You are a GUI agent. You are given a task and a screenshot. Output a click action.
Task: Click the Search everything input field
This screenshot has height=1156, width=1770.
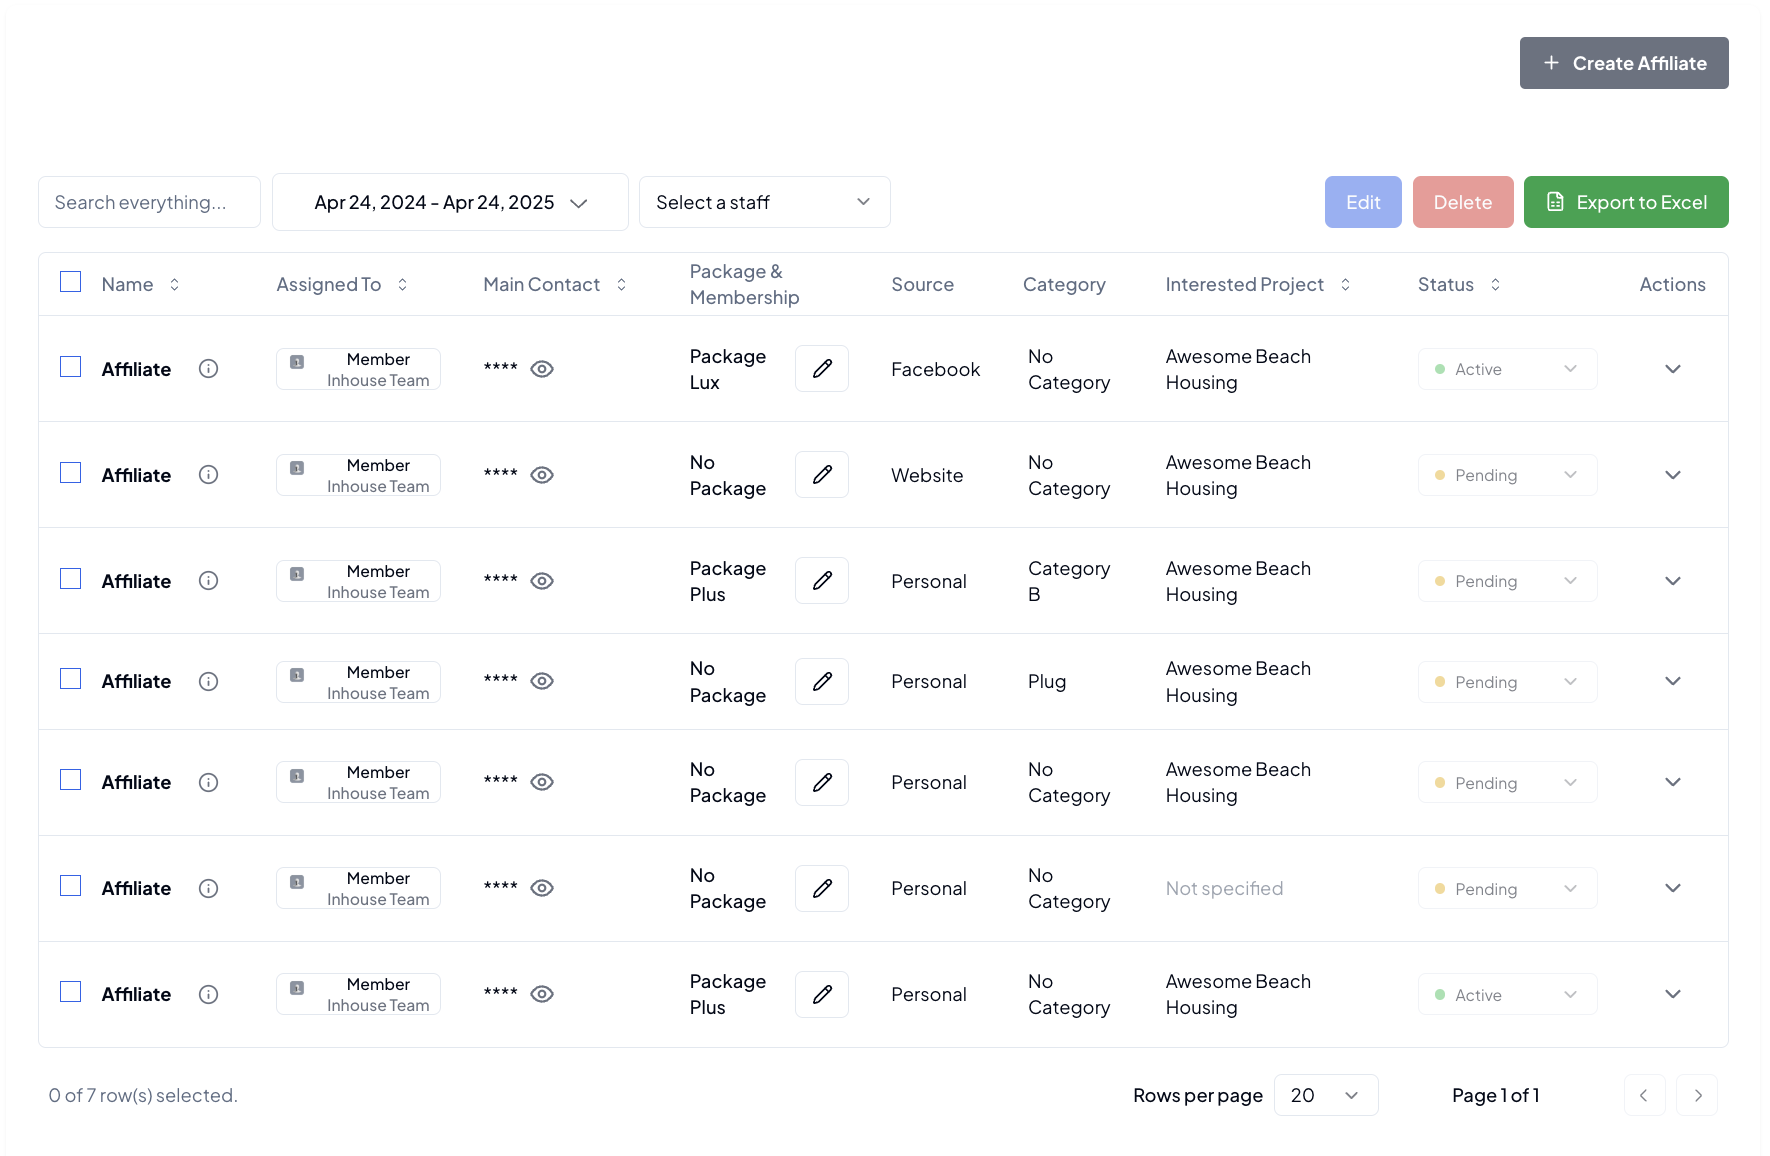(149, 202)
